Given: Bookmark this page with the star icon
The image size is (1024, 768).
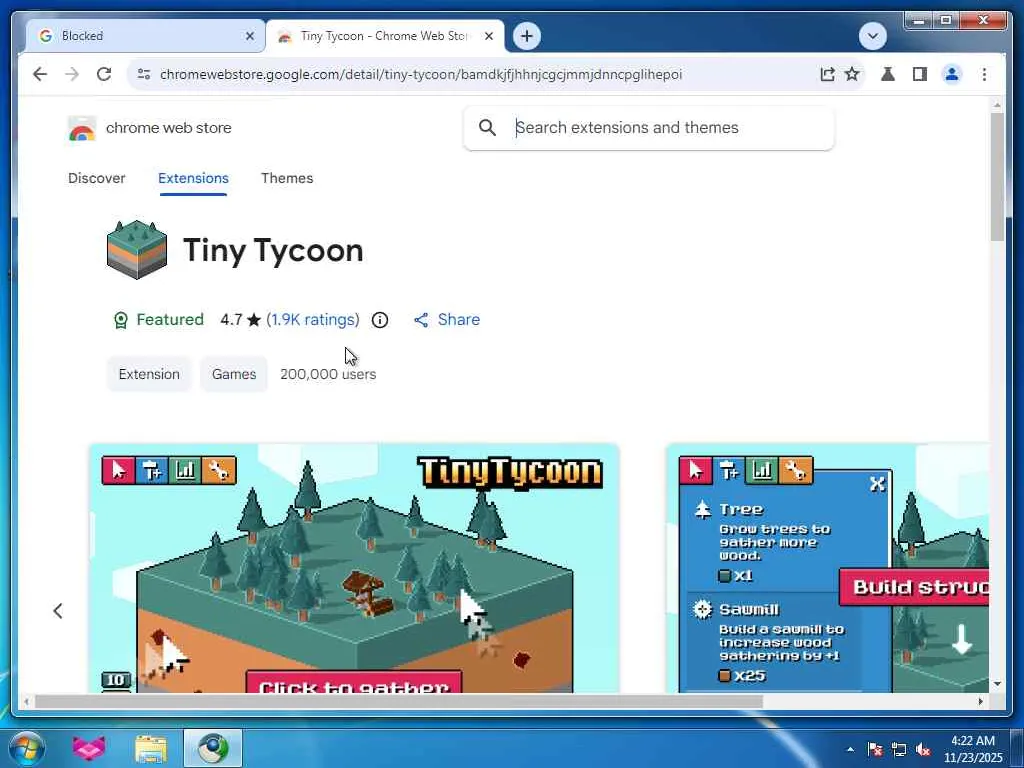Looking at the screenshot, I should (x=852, y=74).
